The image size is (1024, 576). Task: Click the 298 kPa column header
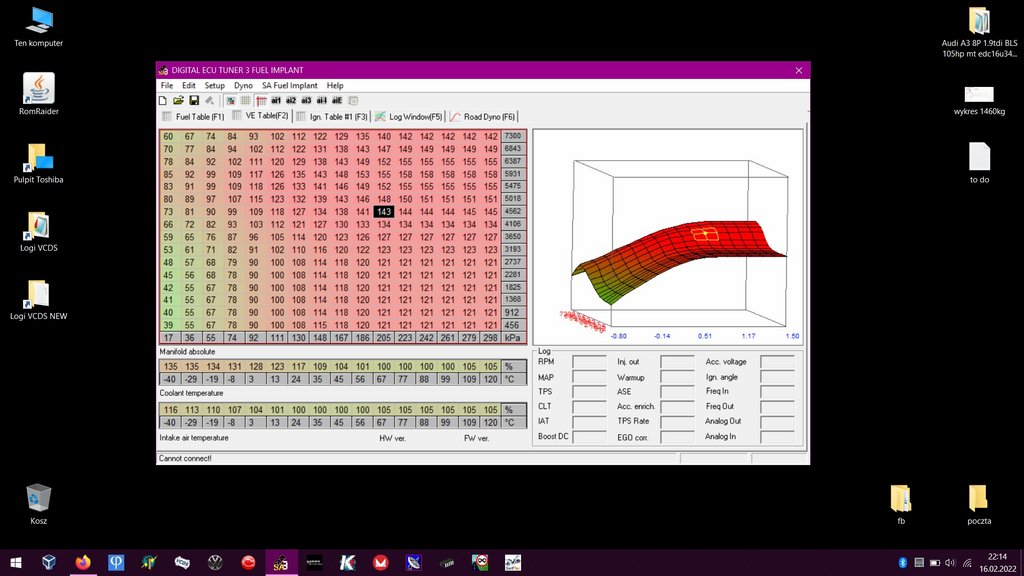click(490, 338)
